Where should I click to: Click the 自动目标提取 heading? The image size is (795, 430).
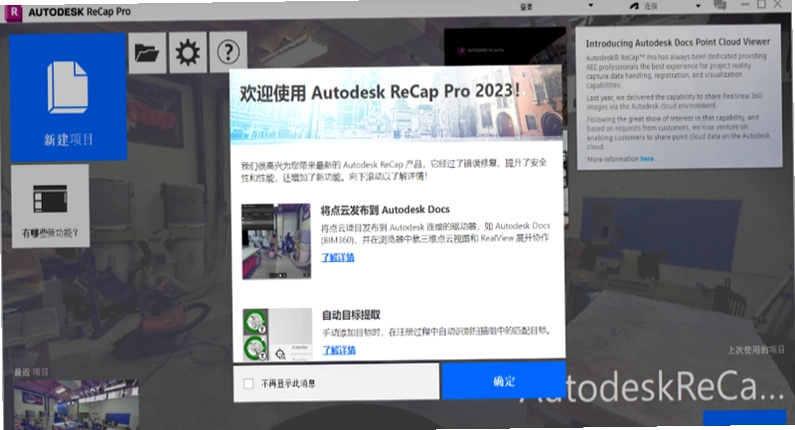click(351, 315)
